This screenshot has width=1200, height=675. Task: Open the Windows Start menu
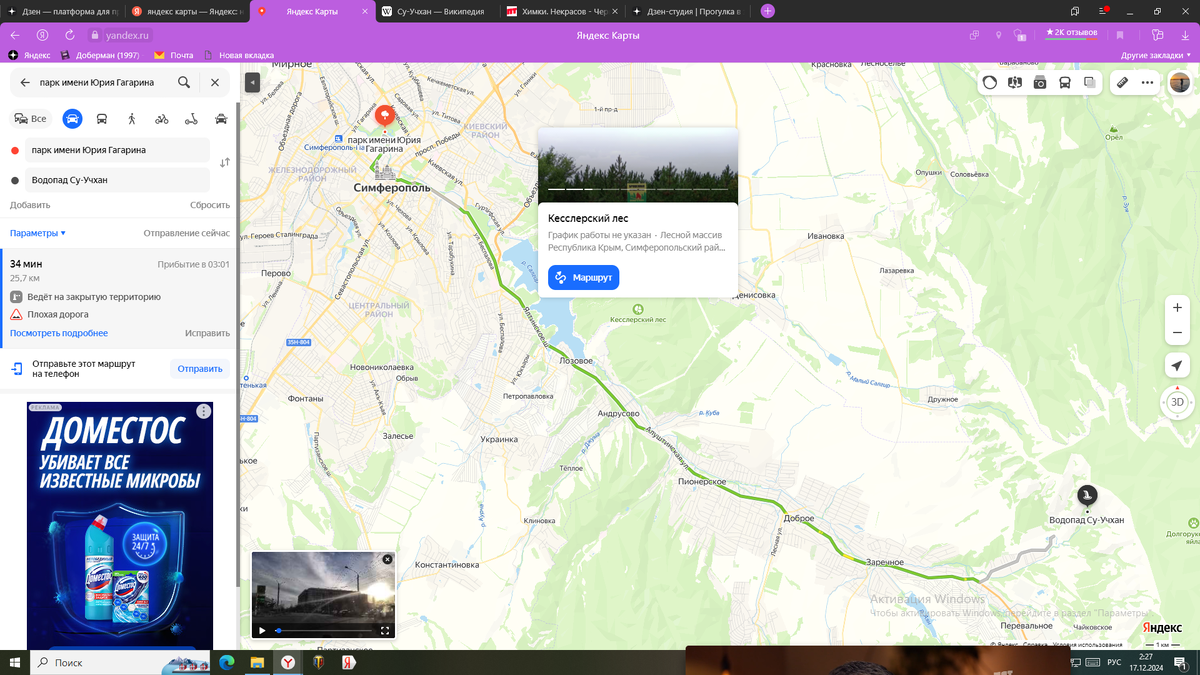pyautogui.click(x=14, y=662)
